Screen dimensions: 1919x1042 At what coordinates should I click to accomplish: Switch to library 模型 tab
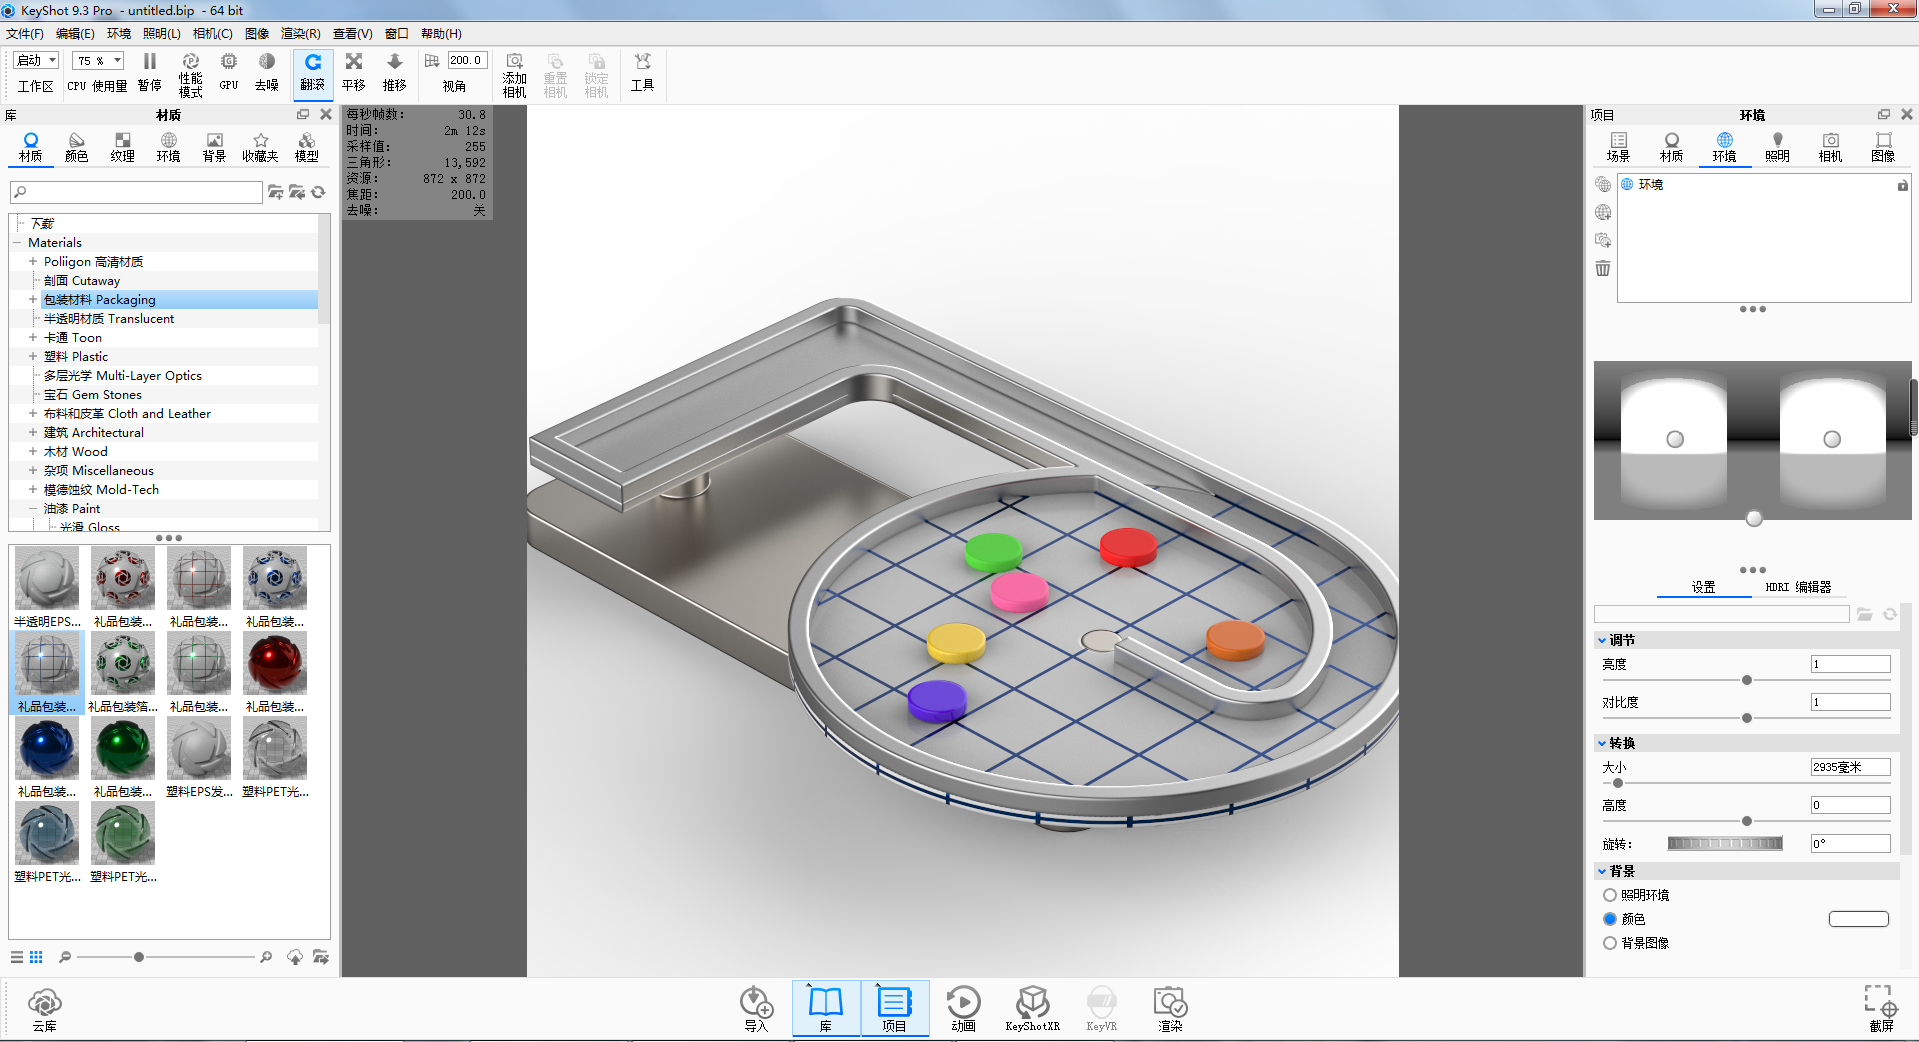[307, 147]
